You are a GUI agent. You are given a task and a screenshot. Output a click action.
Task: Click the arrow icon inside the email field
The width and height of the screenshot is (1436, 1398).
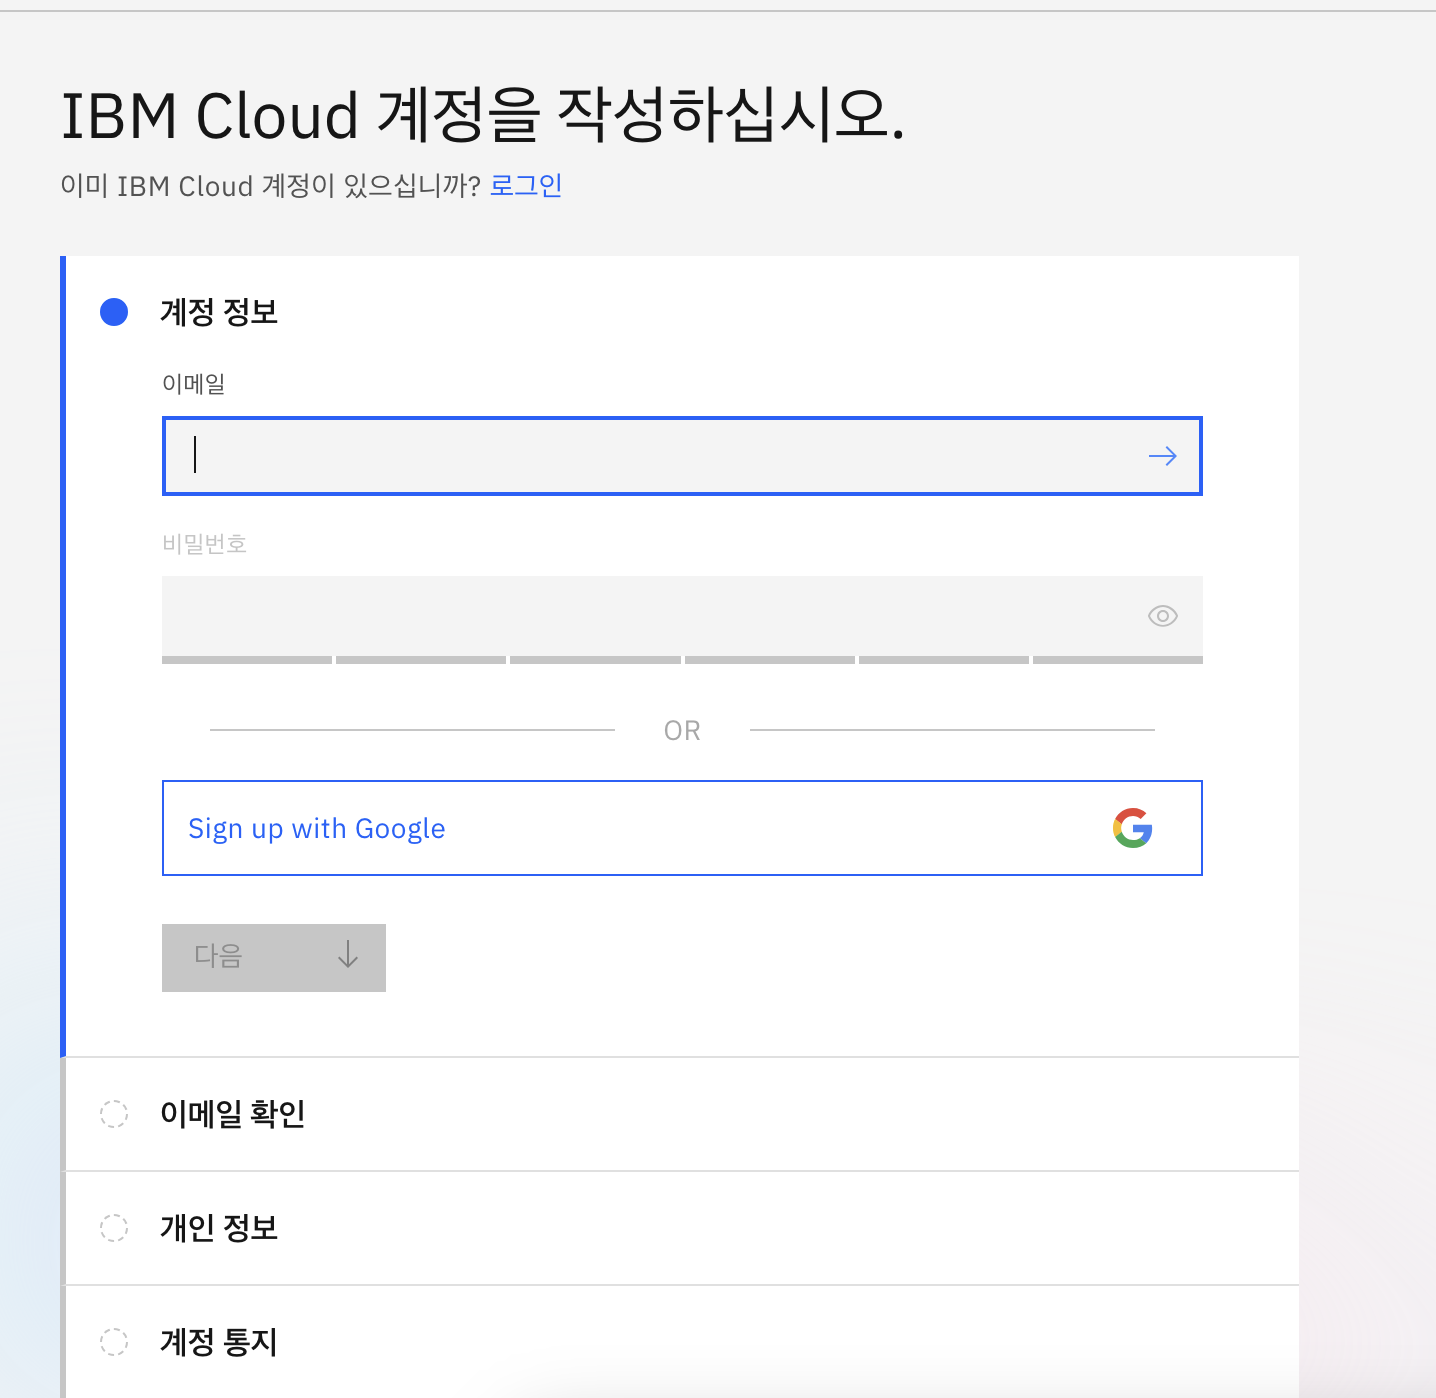(1162, 456)
